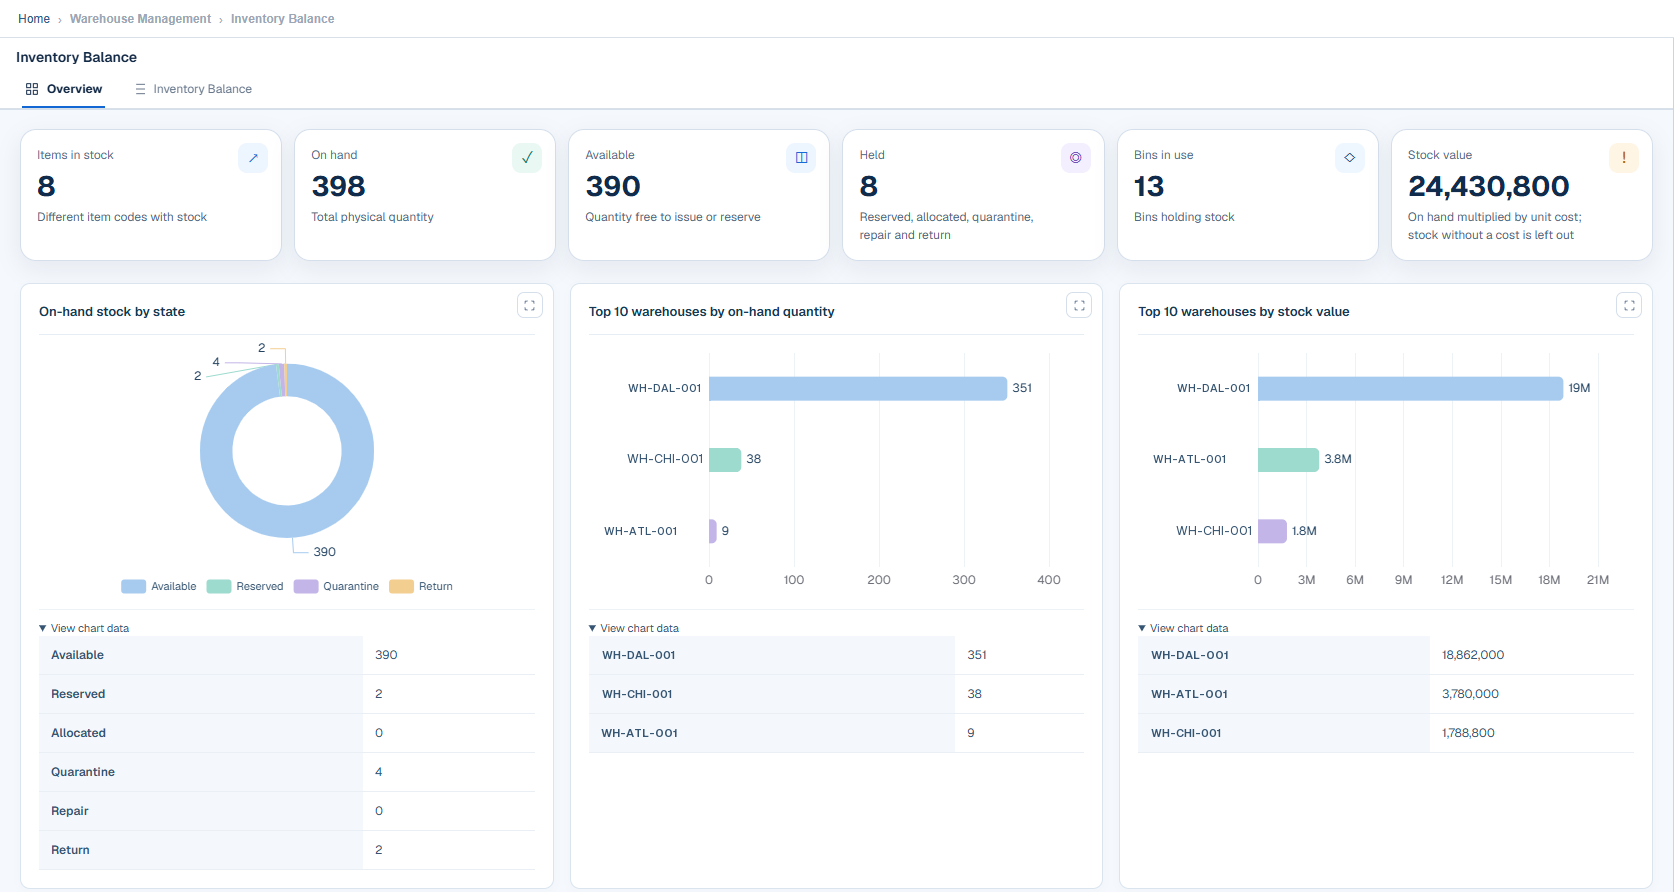Click the 390 label on donut chart
The height and width of the screenshot is (892, 1674).
[325, 552]
